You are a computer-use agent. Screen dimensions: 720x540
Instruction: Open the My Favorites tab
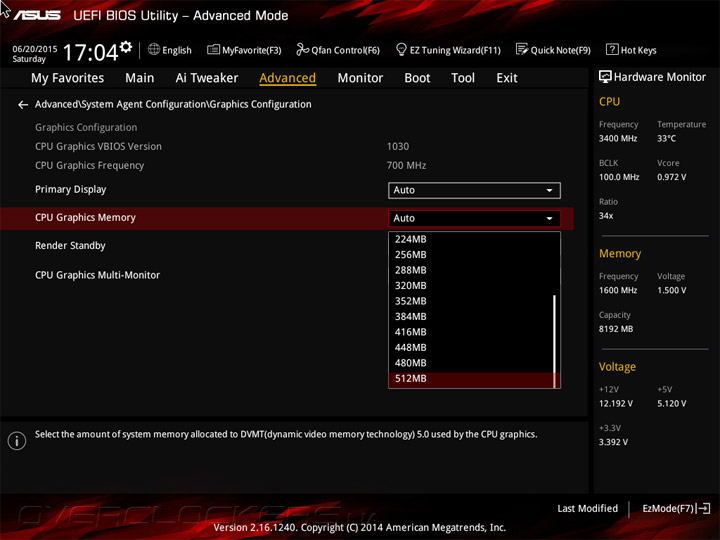68,78
